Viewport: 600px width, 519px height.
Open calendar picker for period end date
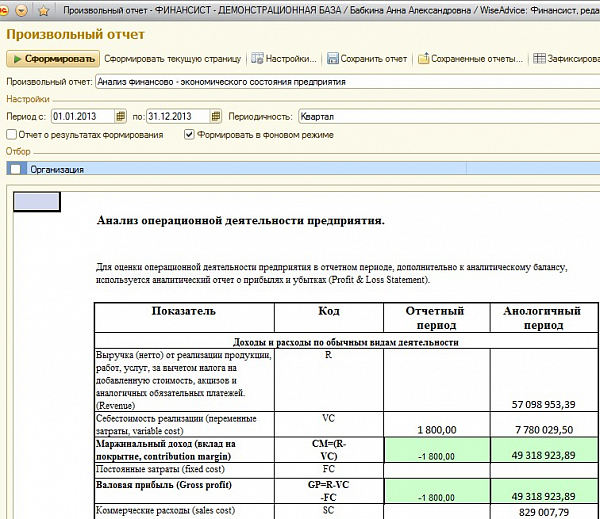pyautogui.click(x=216, y=117)
